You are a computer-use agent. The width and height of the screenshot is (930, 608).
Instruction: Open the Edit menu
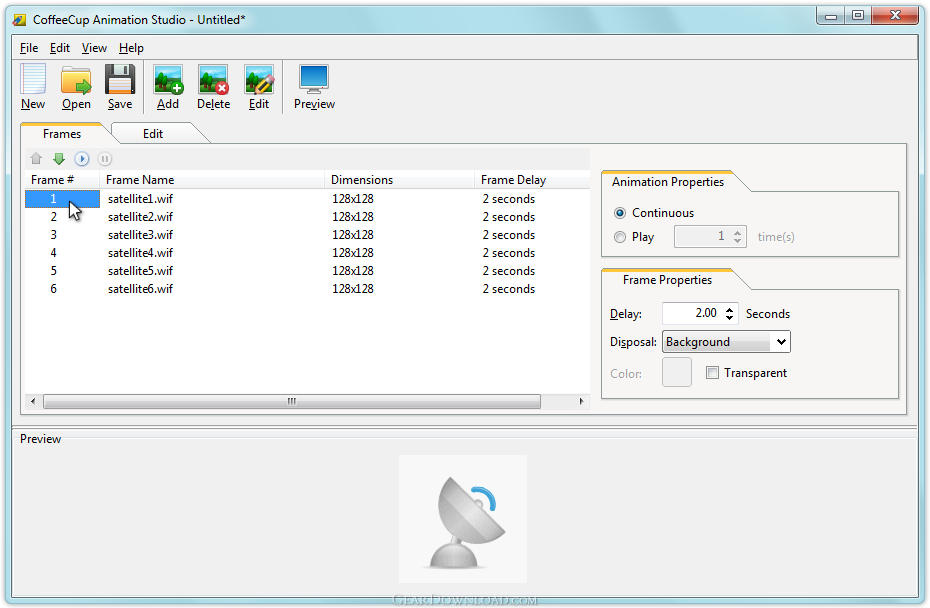(x=59, y=48)
